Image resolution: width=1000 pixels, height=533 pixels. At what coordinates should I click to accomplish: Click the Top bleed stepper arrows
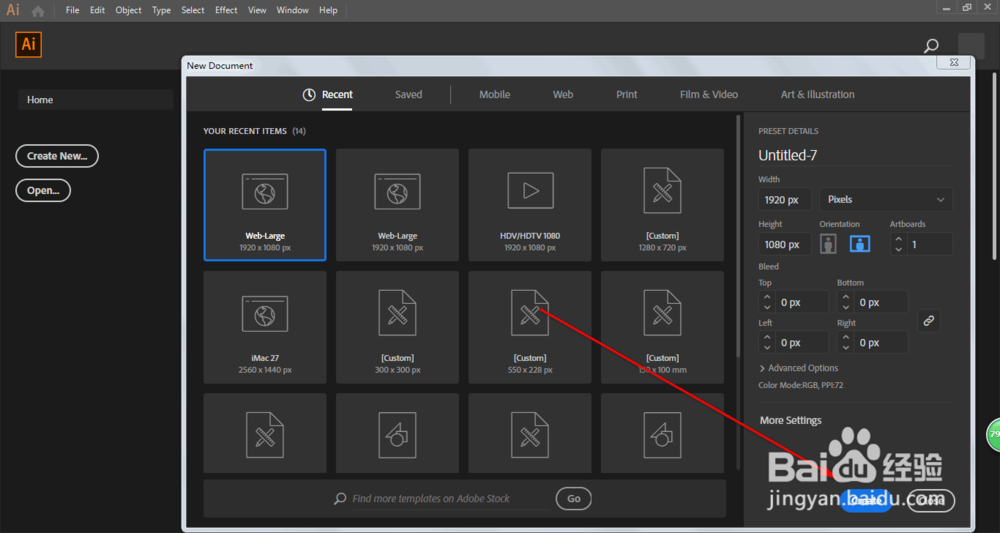pyautogui.click(x=767, y=302)
